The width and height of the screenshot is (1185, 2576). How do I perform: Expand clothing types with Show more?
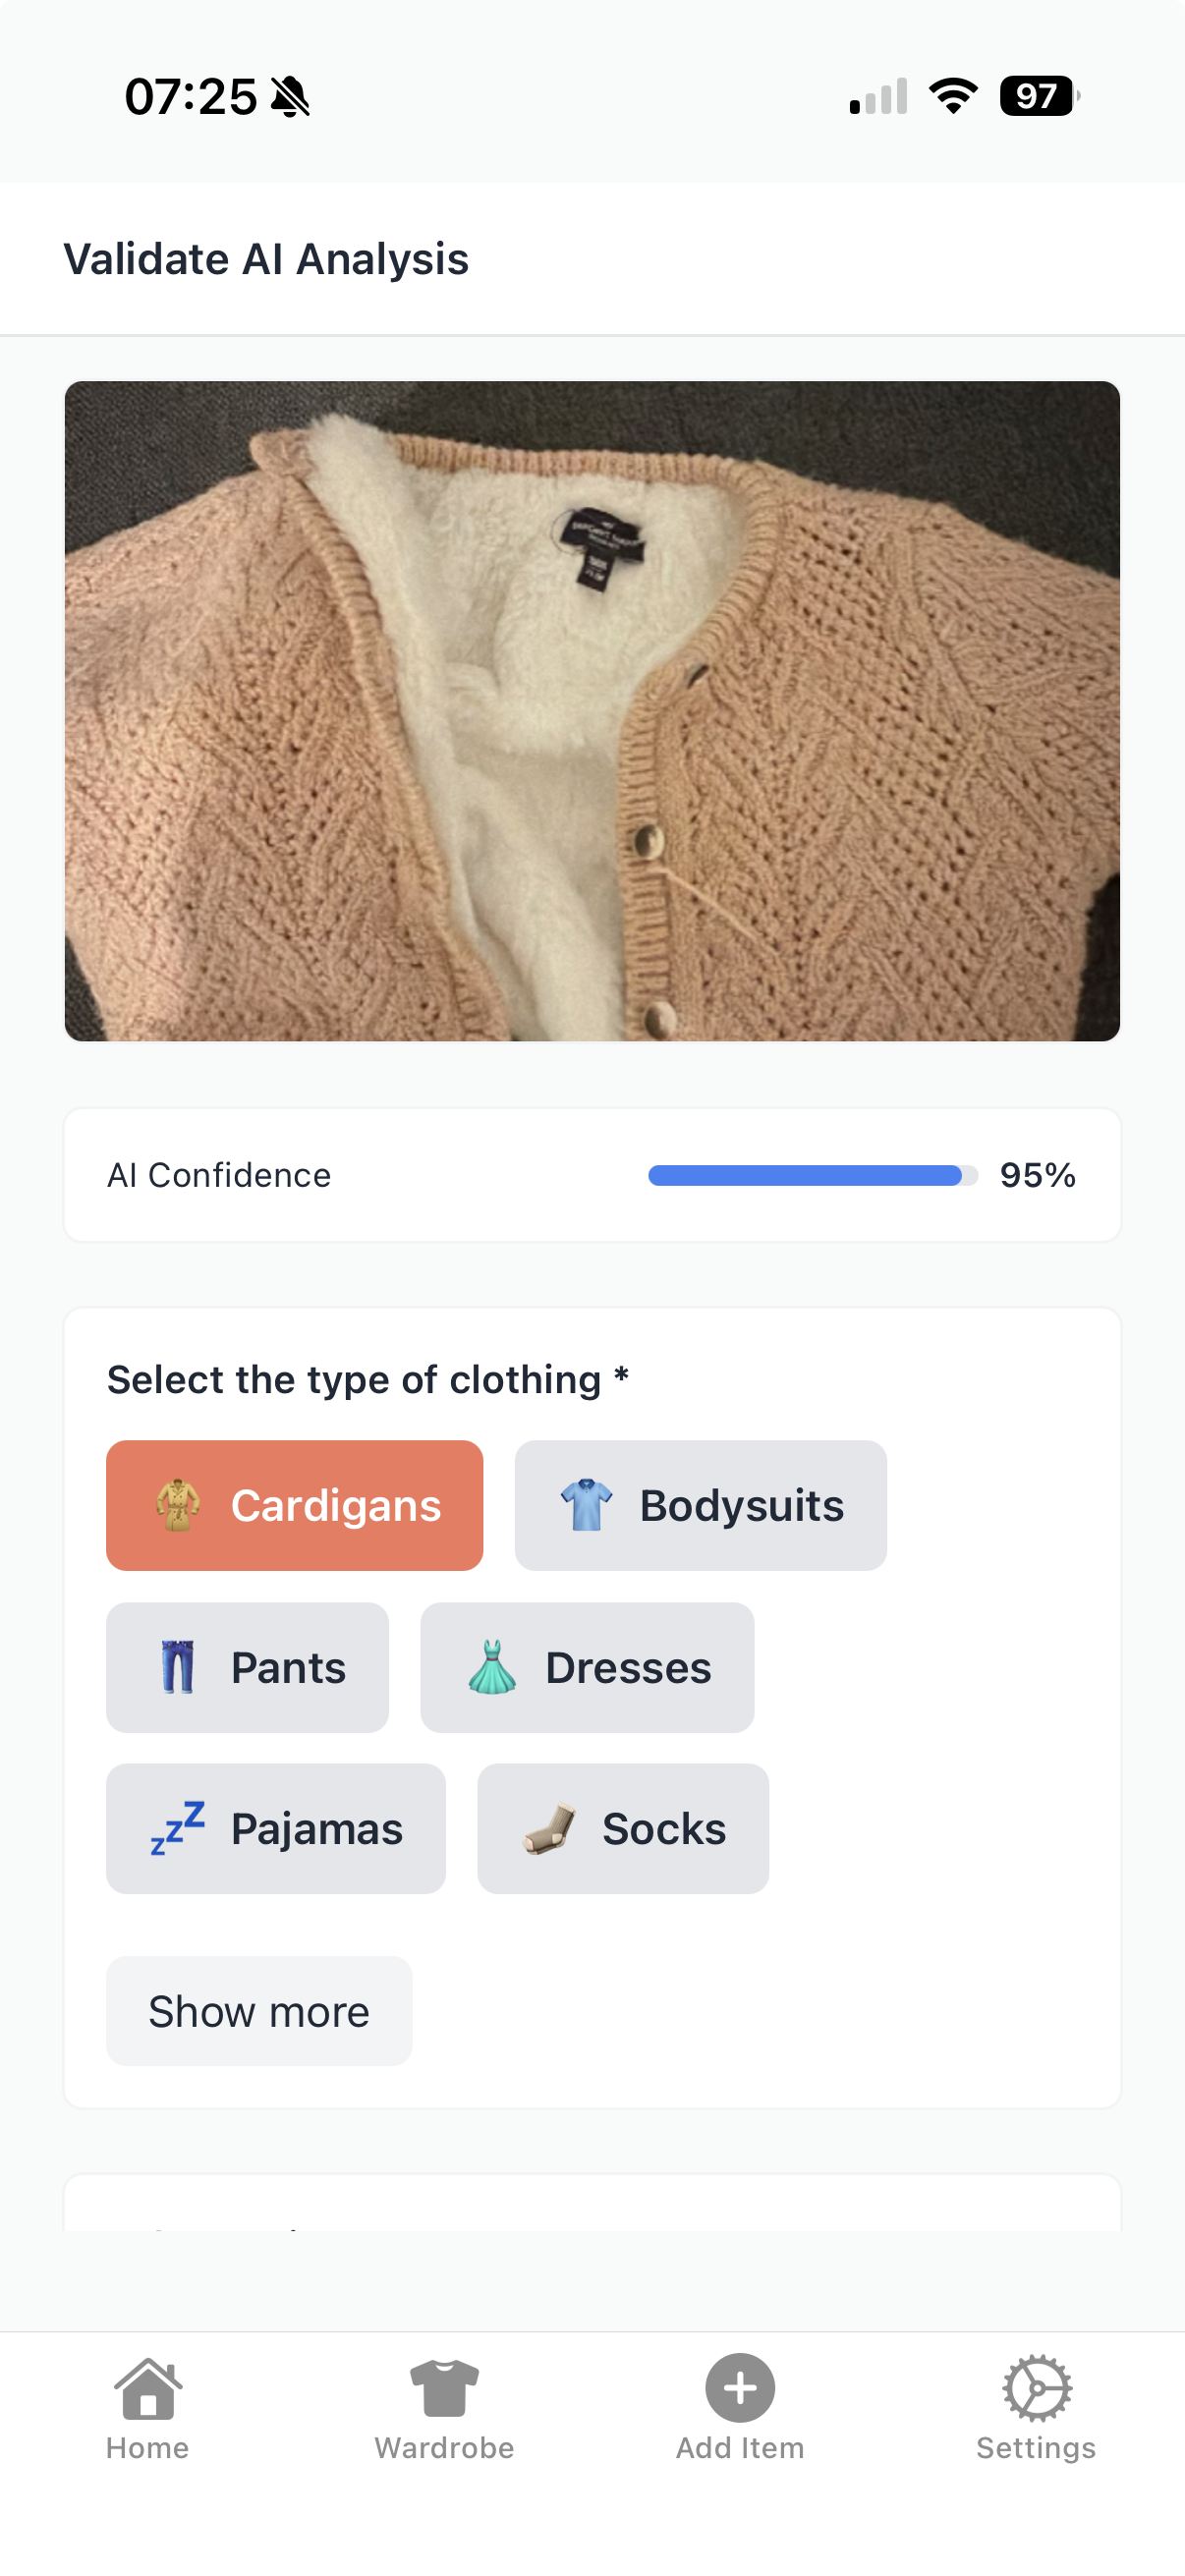click(x=259, y=2011)
